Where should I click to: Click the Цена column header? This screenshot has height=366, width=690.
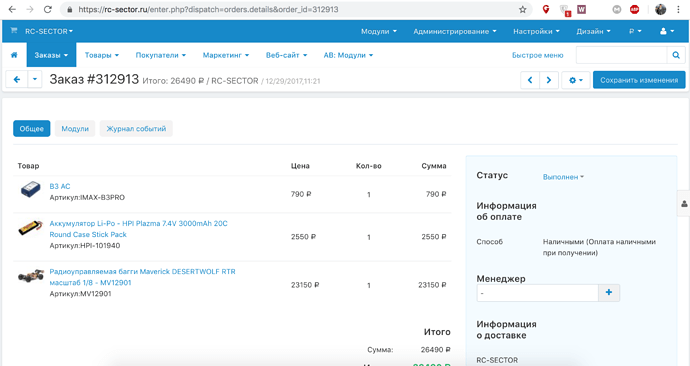pos(300,166)
